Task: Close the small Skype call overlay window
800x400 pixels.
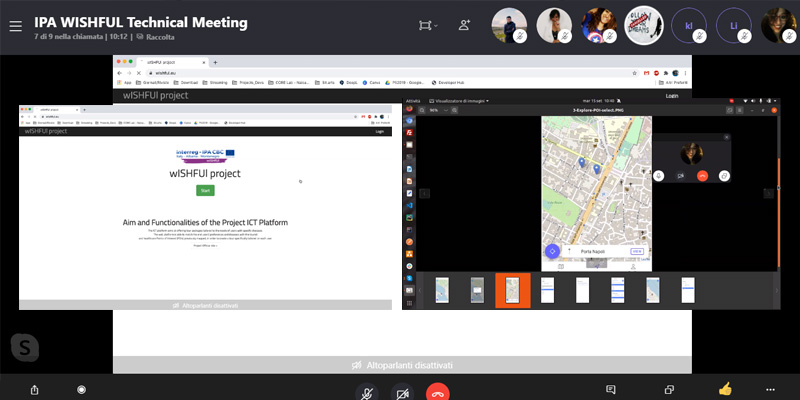Action: [727, 137]
